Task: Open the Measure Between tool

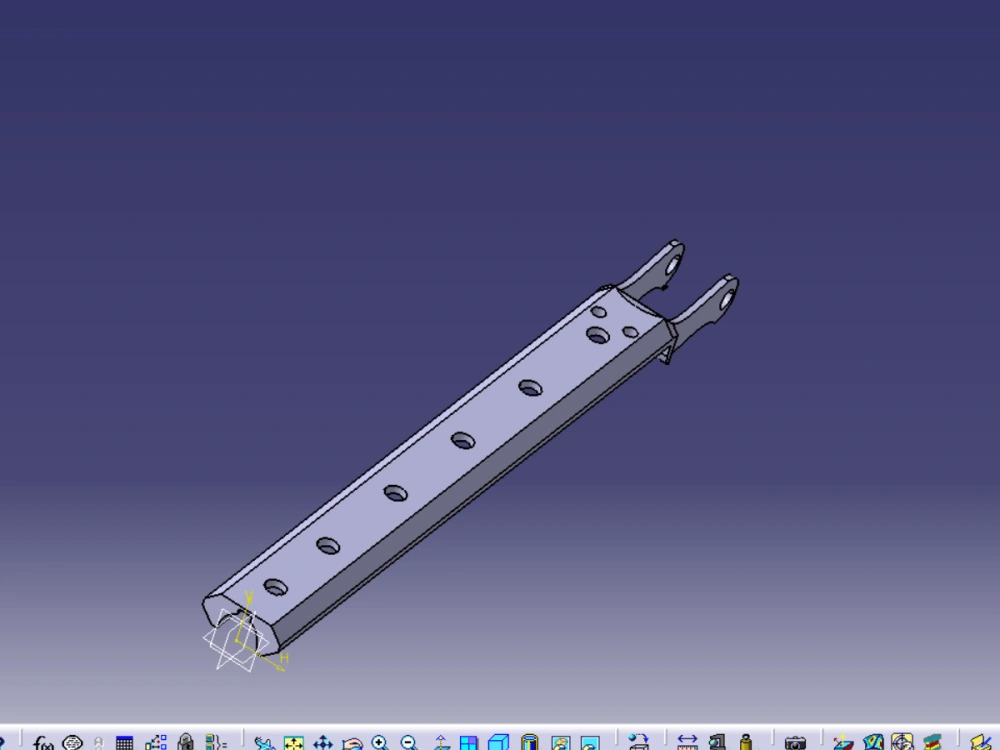Action: pyautogui.click(x=687, y=743)
